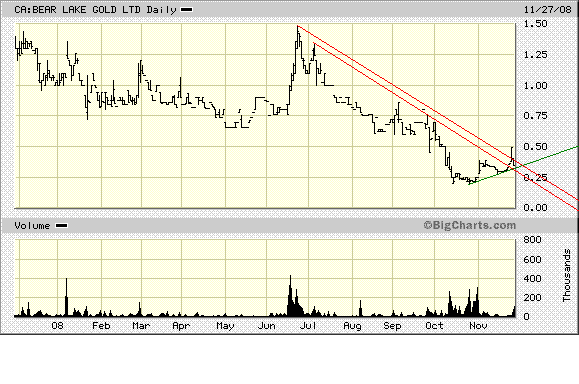Click the chart title CA:BEAR LAKE GOLD LTD Daily
This screenshot has width=579, height=384.
(x=95, y=10)
